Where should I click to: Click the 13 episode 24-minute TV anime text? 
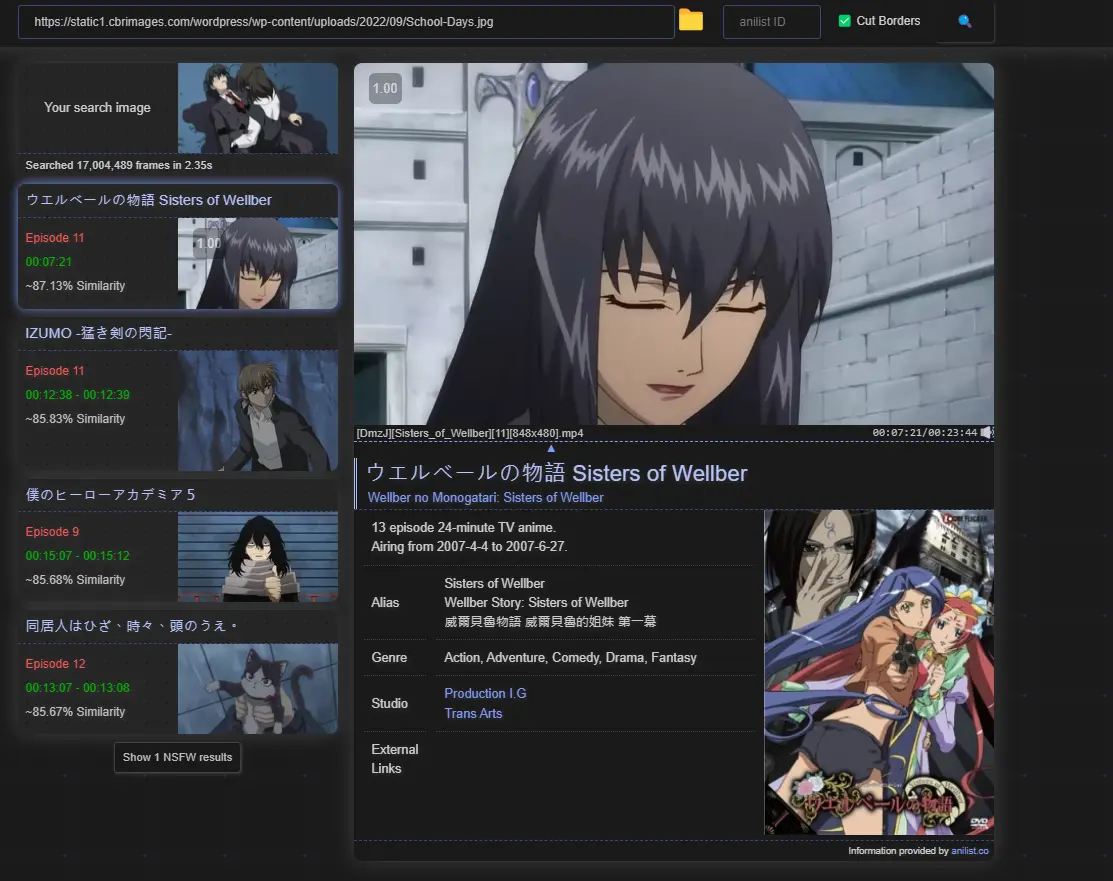coord(464,527)
